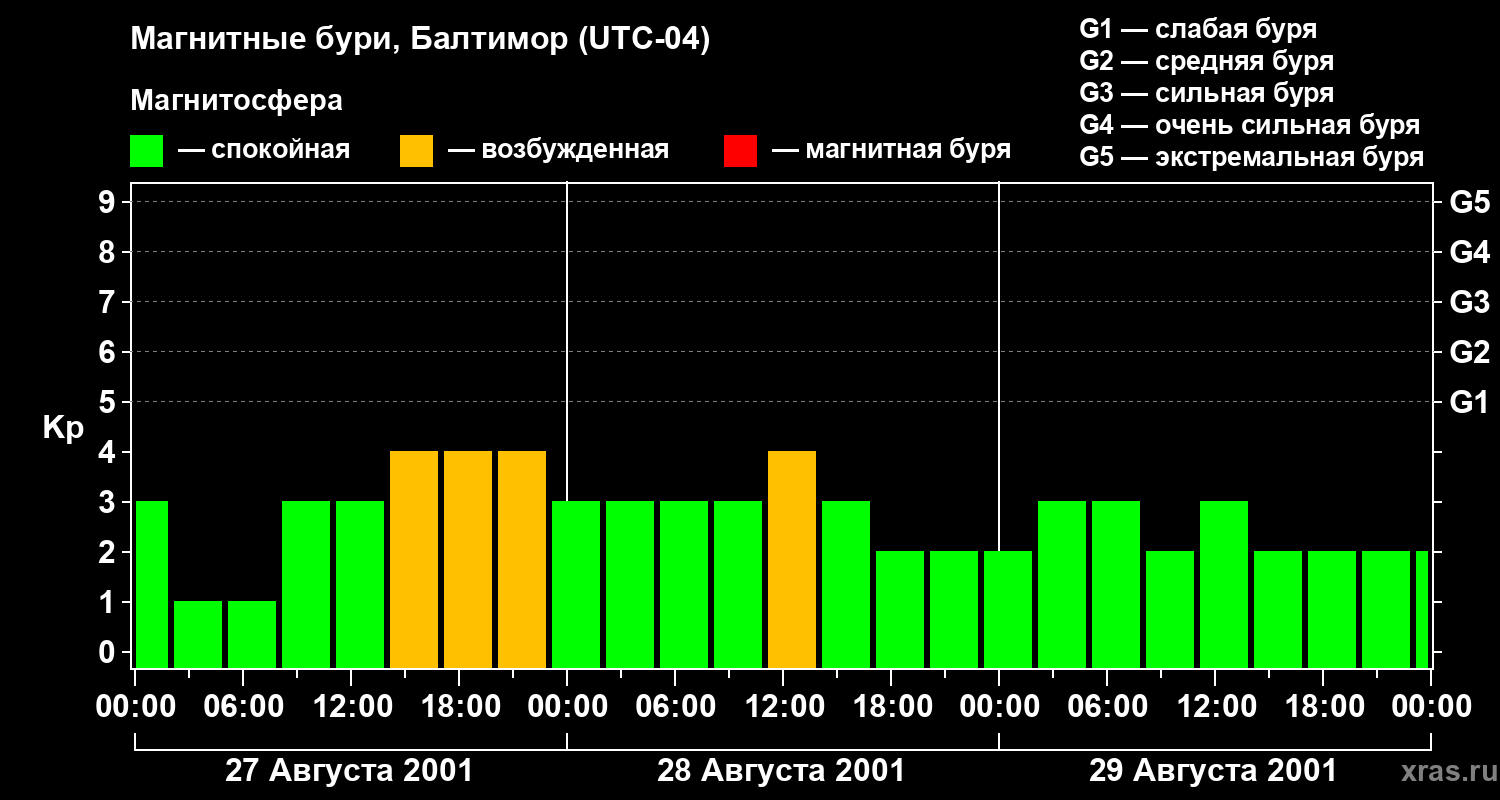
Task: Click the 'G1 — слабая буря' legend line
Action: pyautogui.click(x=1198, y=29)
